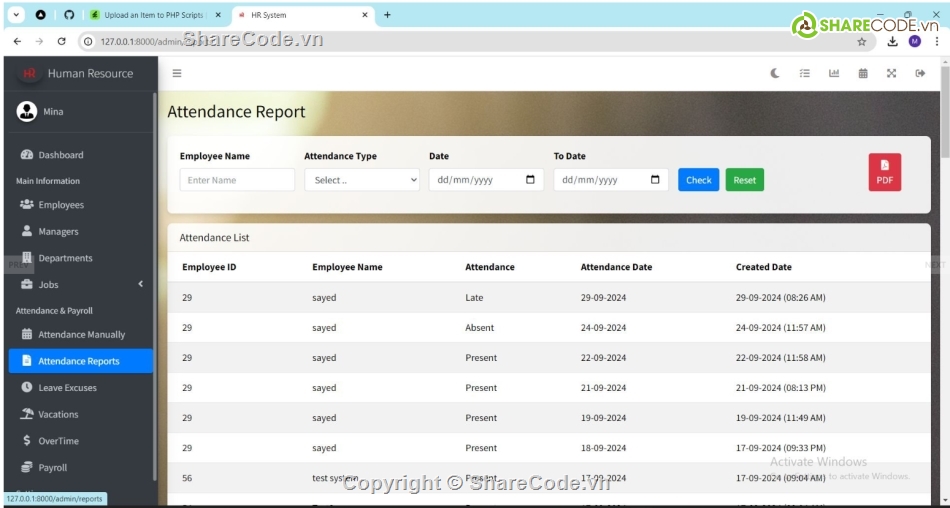This screenshot has height=508, width=950.
Task: Click the test system employee name
Action: [335, 478]
